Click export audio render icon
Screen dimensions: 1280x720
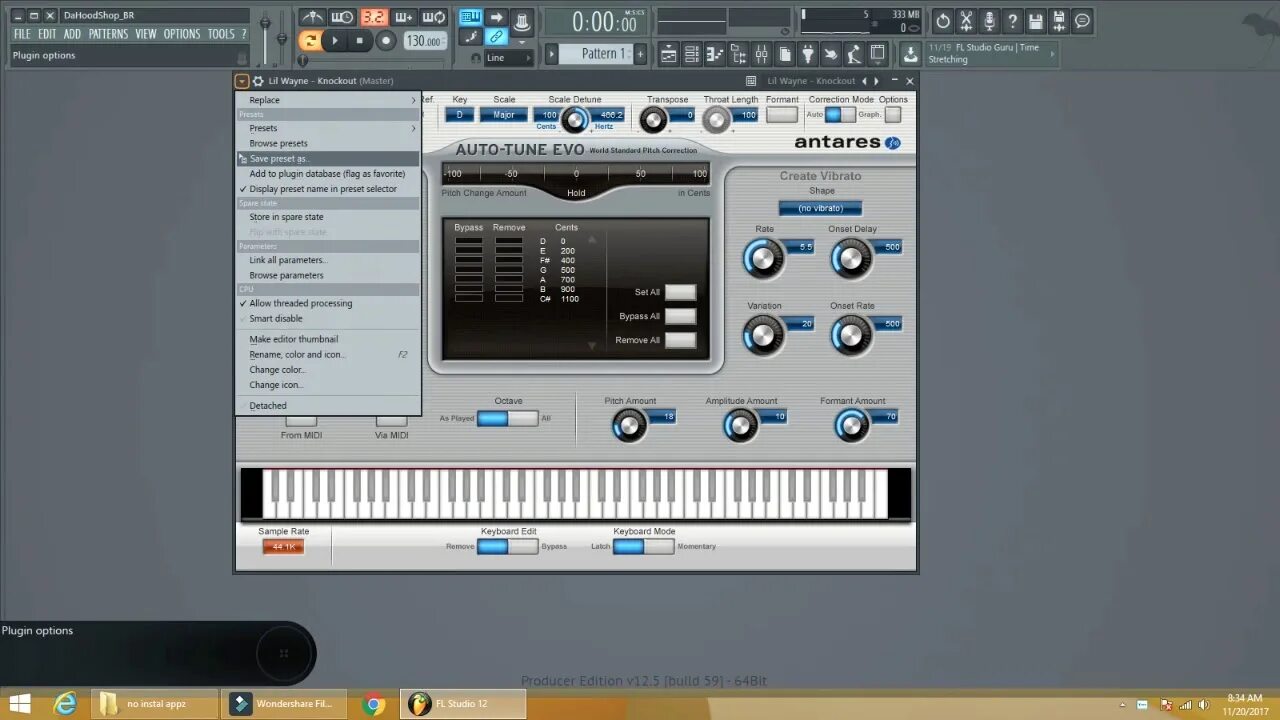pyautogui.click(x=1059, y=20)
